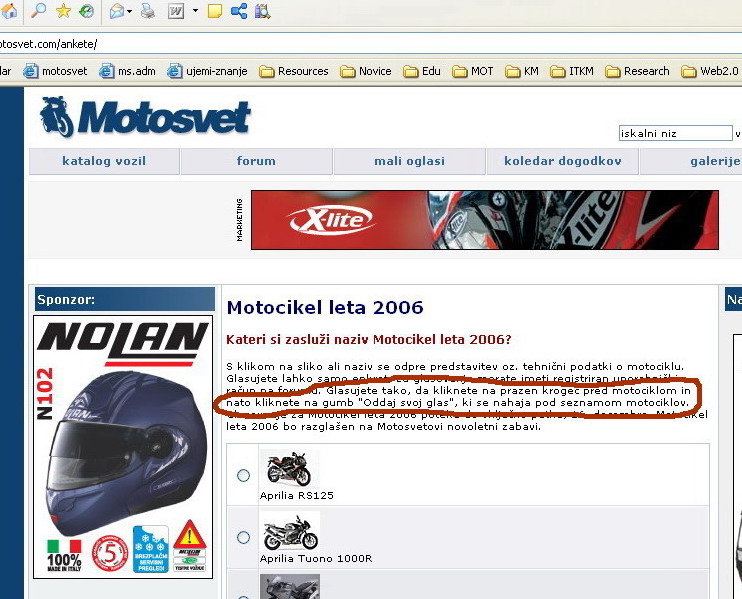Click the 'Sponzor:' panel header
Image resolution: width=742 pixels, height=599 pixels.
124,300
